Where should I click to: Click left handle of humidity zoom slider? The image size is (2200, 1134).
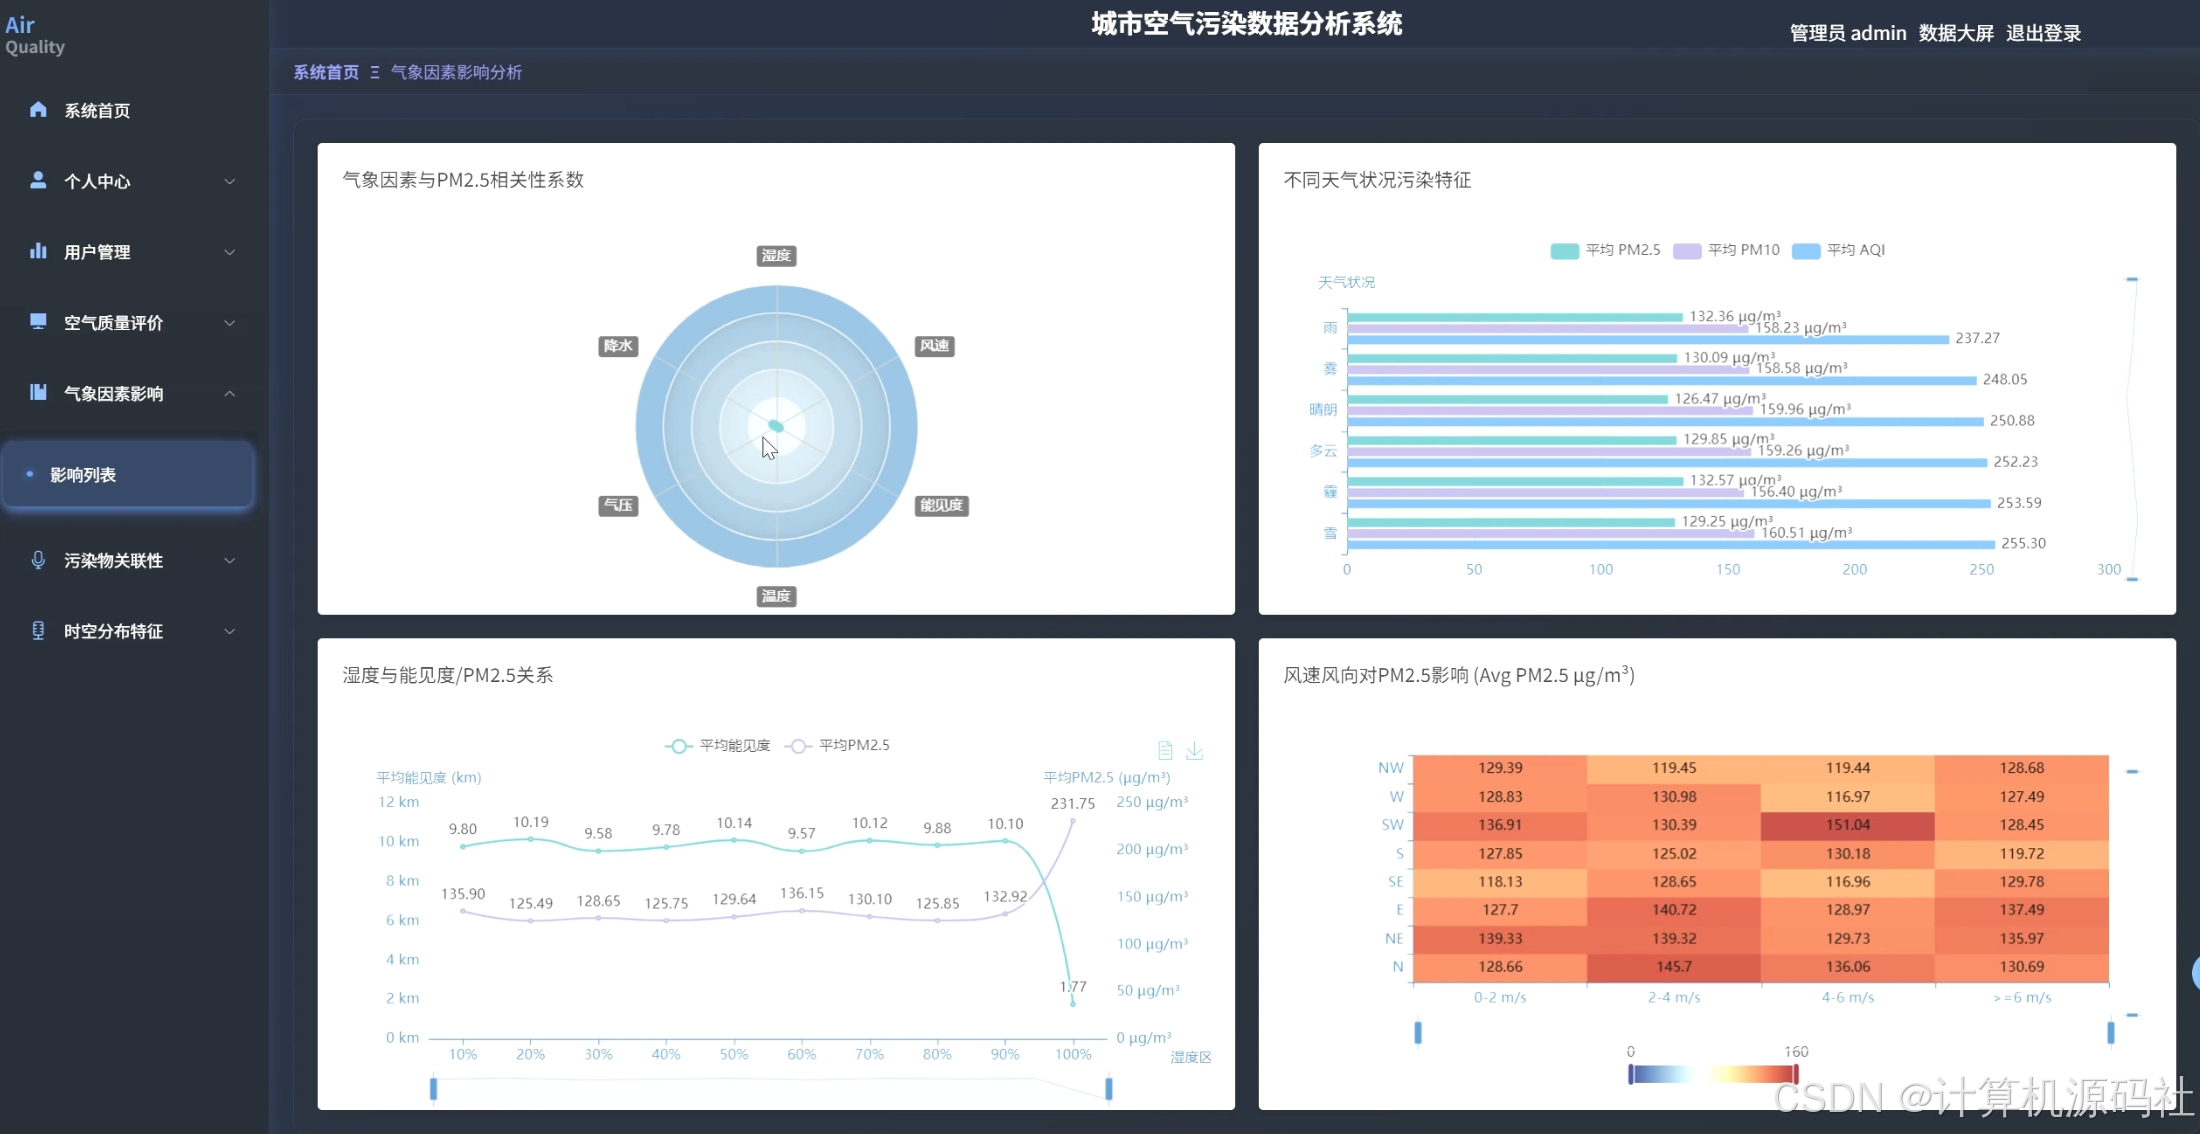pos(433,1088)
